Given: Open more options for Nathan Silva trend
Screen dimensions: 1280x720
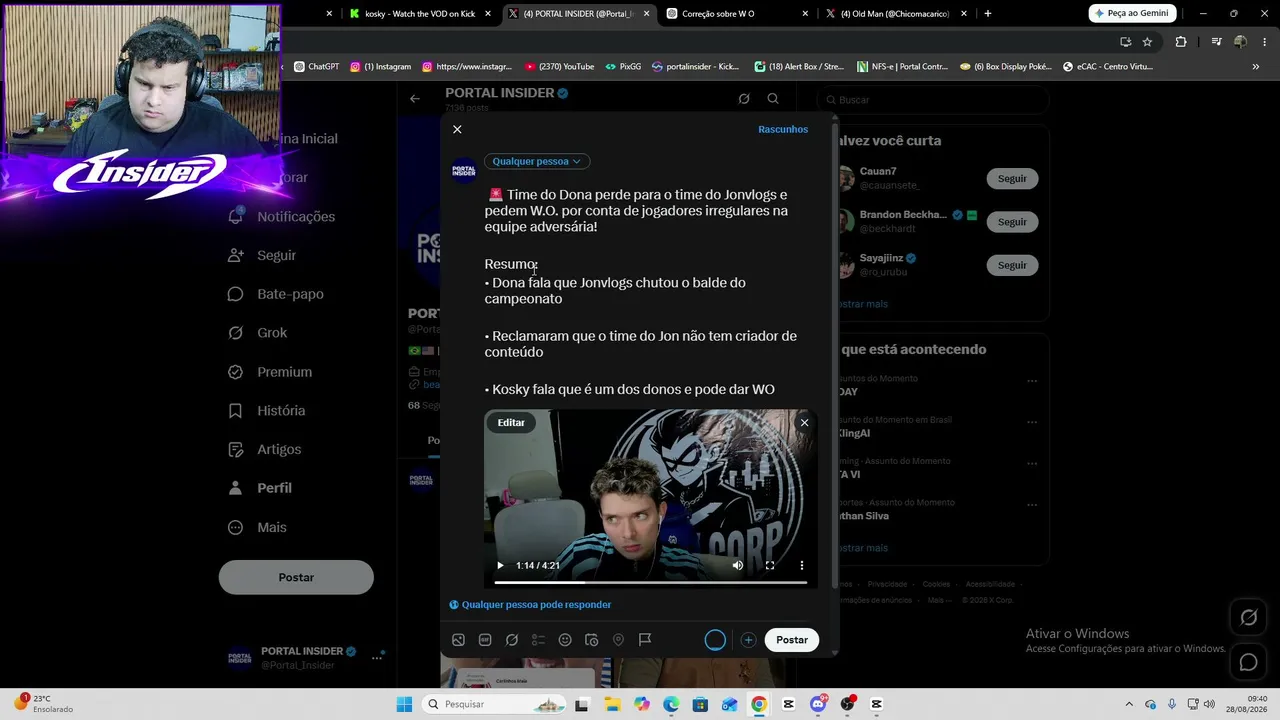Looking at the screenshot, I should 1032,505.
